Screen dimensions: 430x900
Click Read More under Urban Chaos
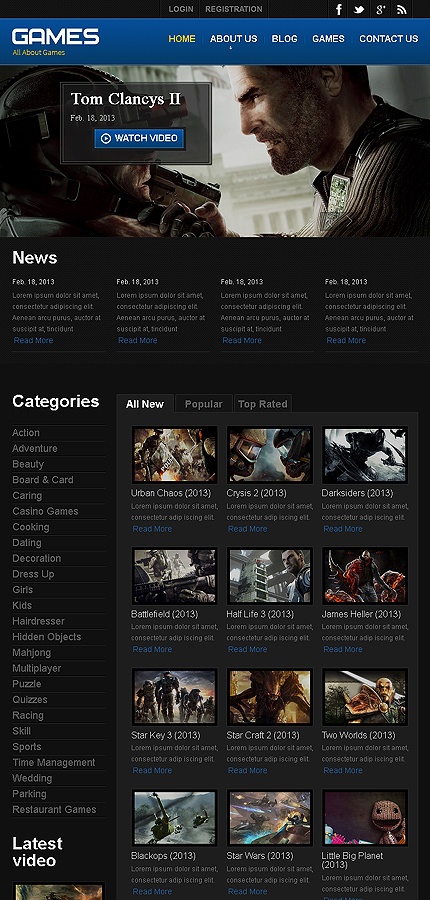coord(152,529)
